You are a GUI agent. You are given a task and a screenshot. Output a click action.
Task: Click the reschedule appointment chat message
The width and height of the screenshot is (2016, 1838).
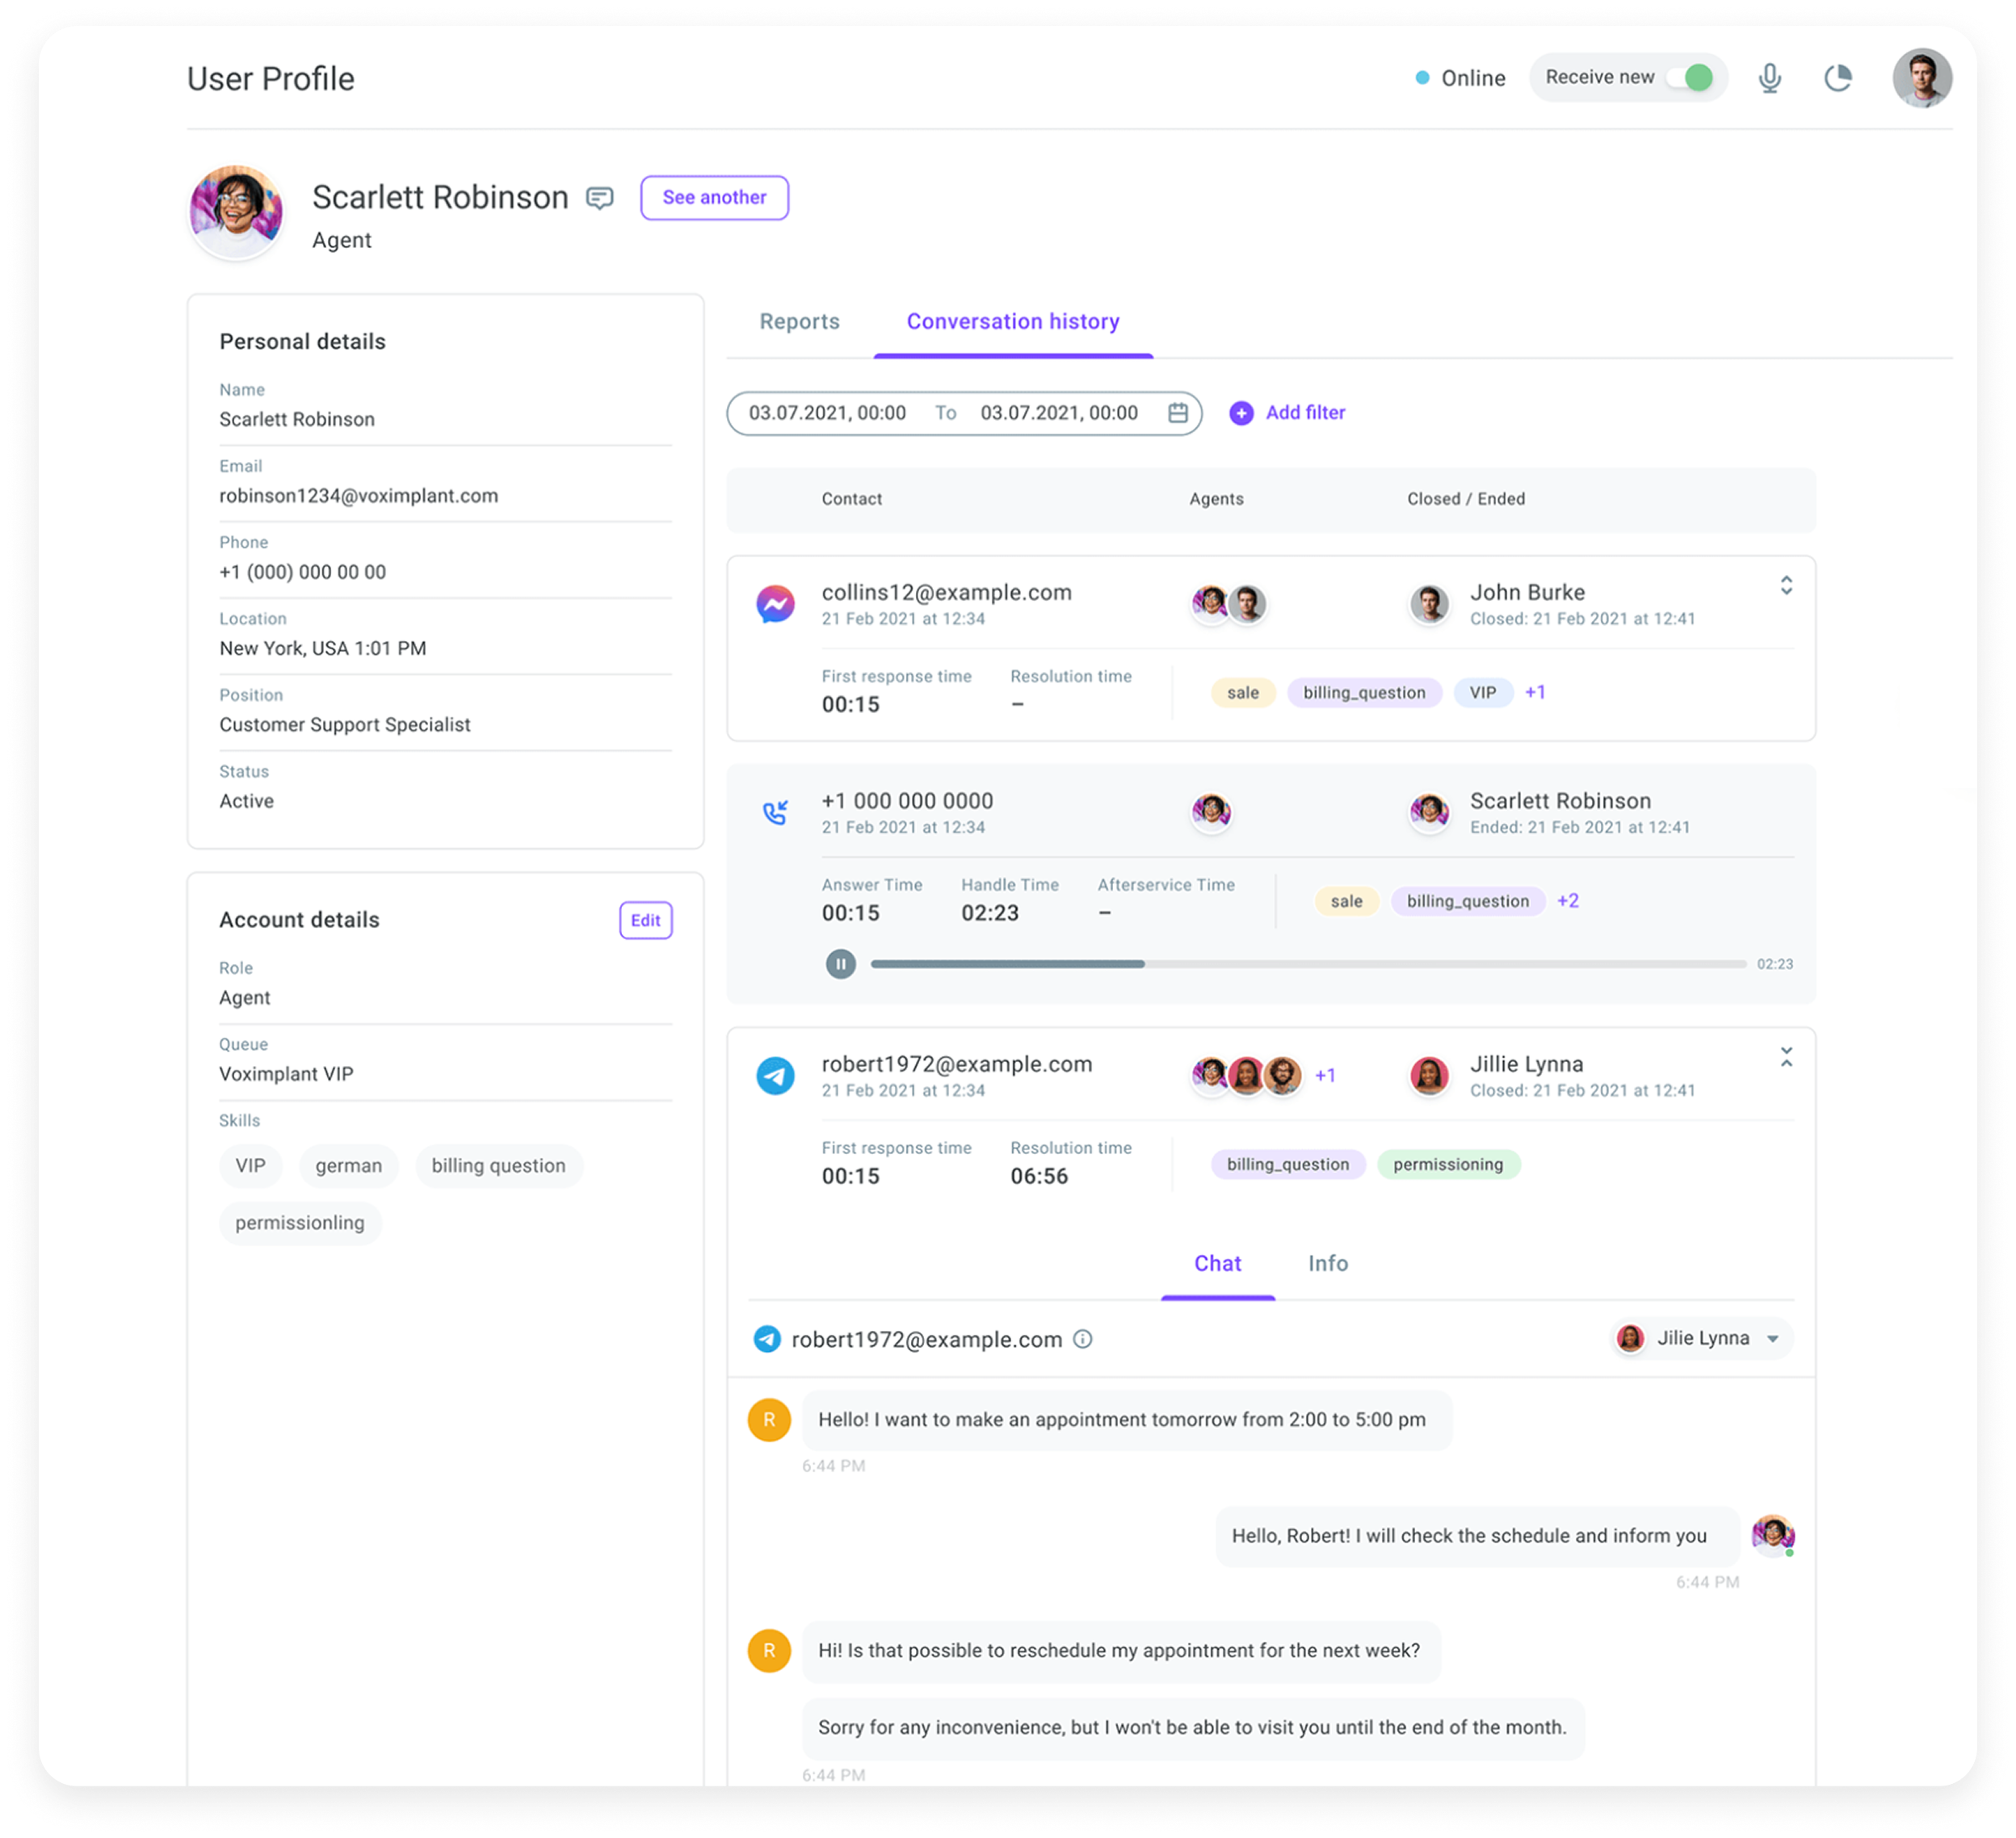(x=1120, y=1651)
